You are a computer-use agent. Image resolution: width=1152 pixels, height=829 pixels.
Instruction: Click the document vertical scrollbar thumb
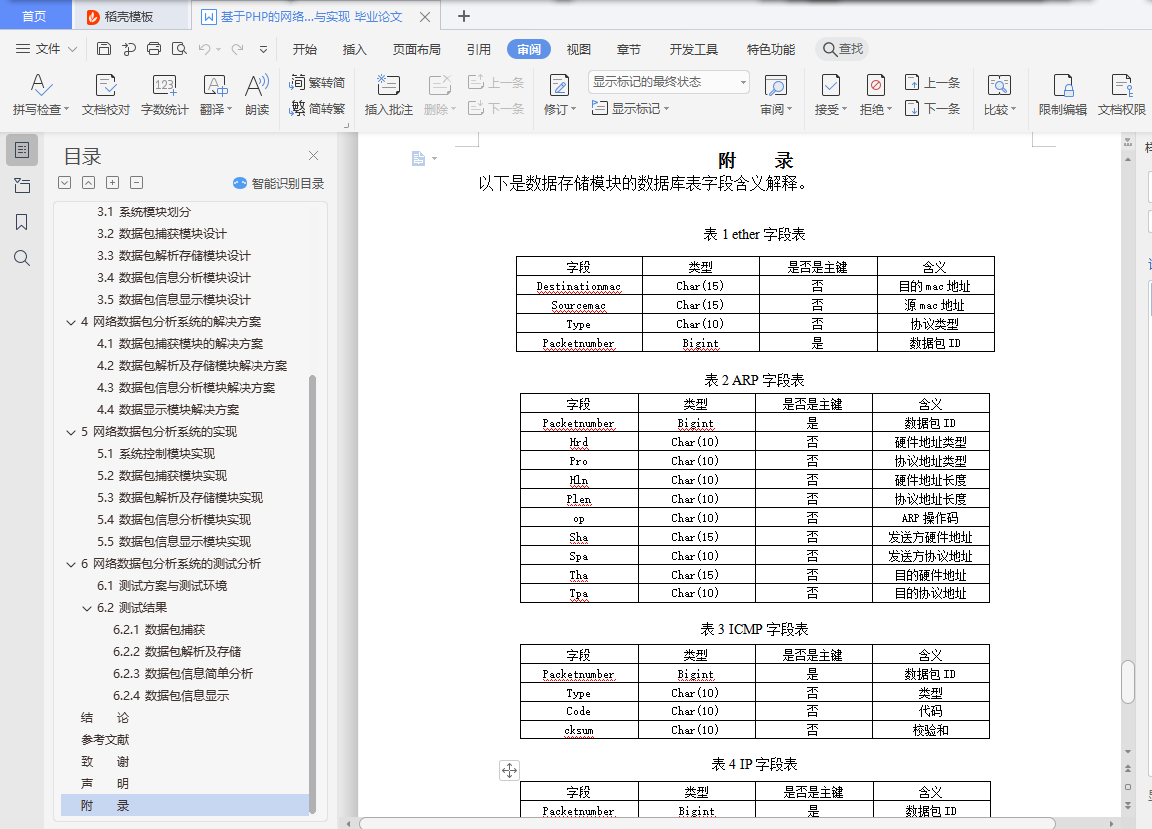pyautogui.click(x=1127, y=682)
